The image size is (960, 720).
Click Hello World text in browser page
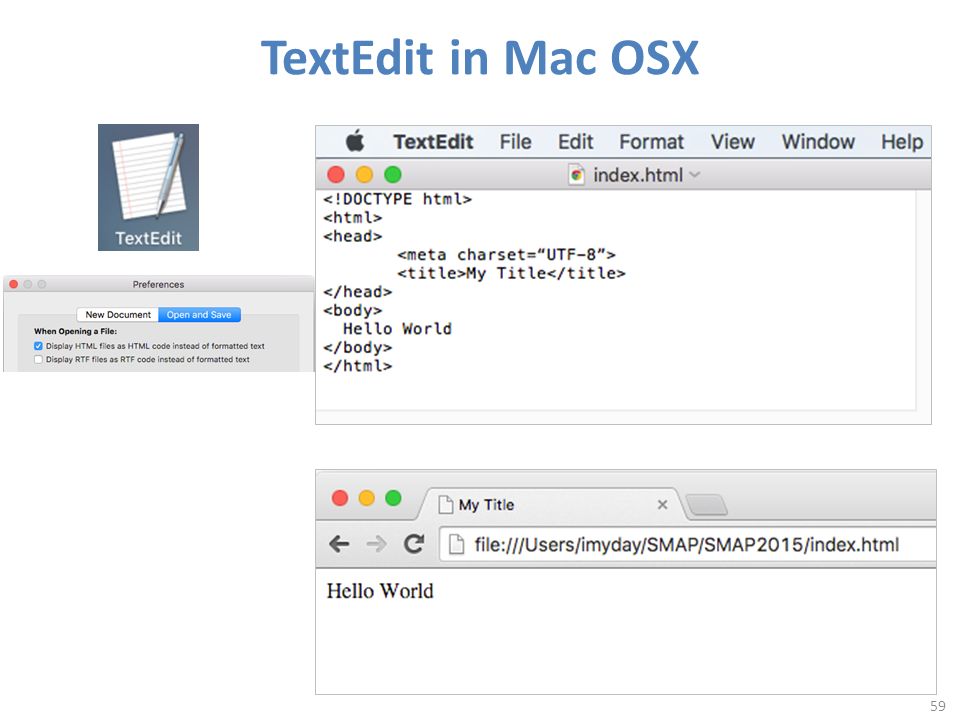(380, 591)
